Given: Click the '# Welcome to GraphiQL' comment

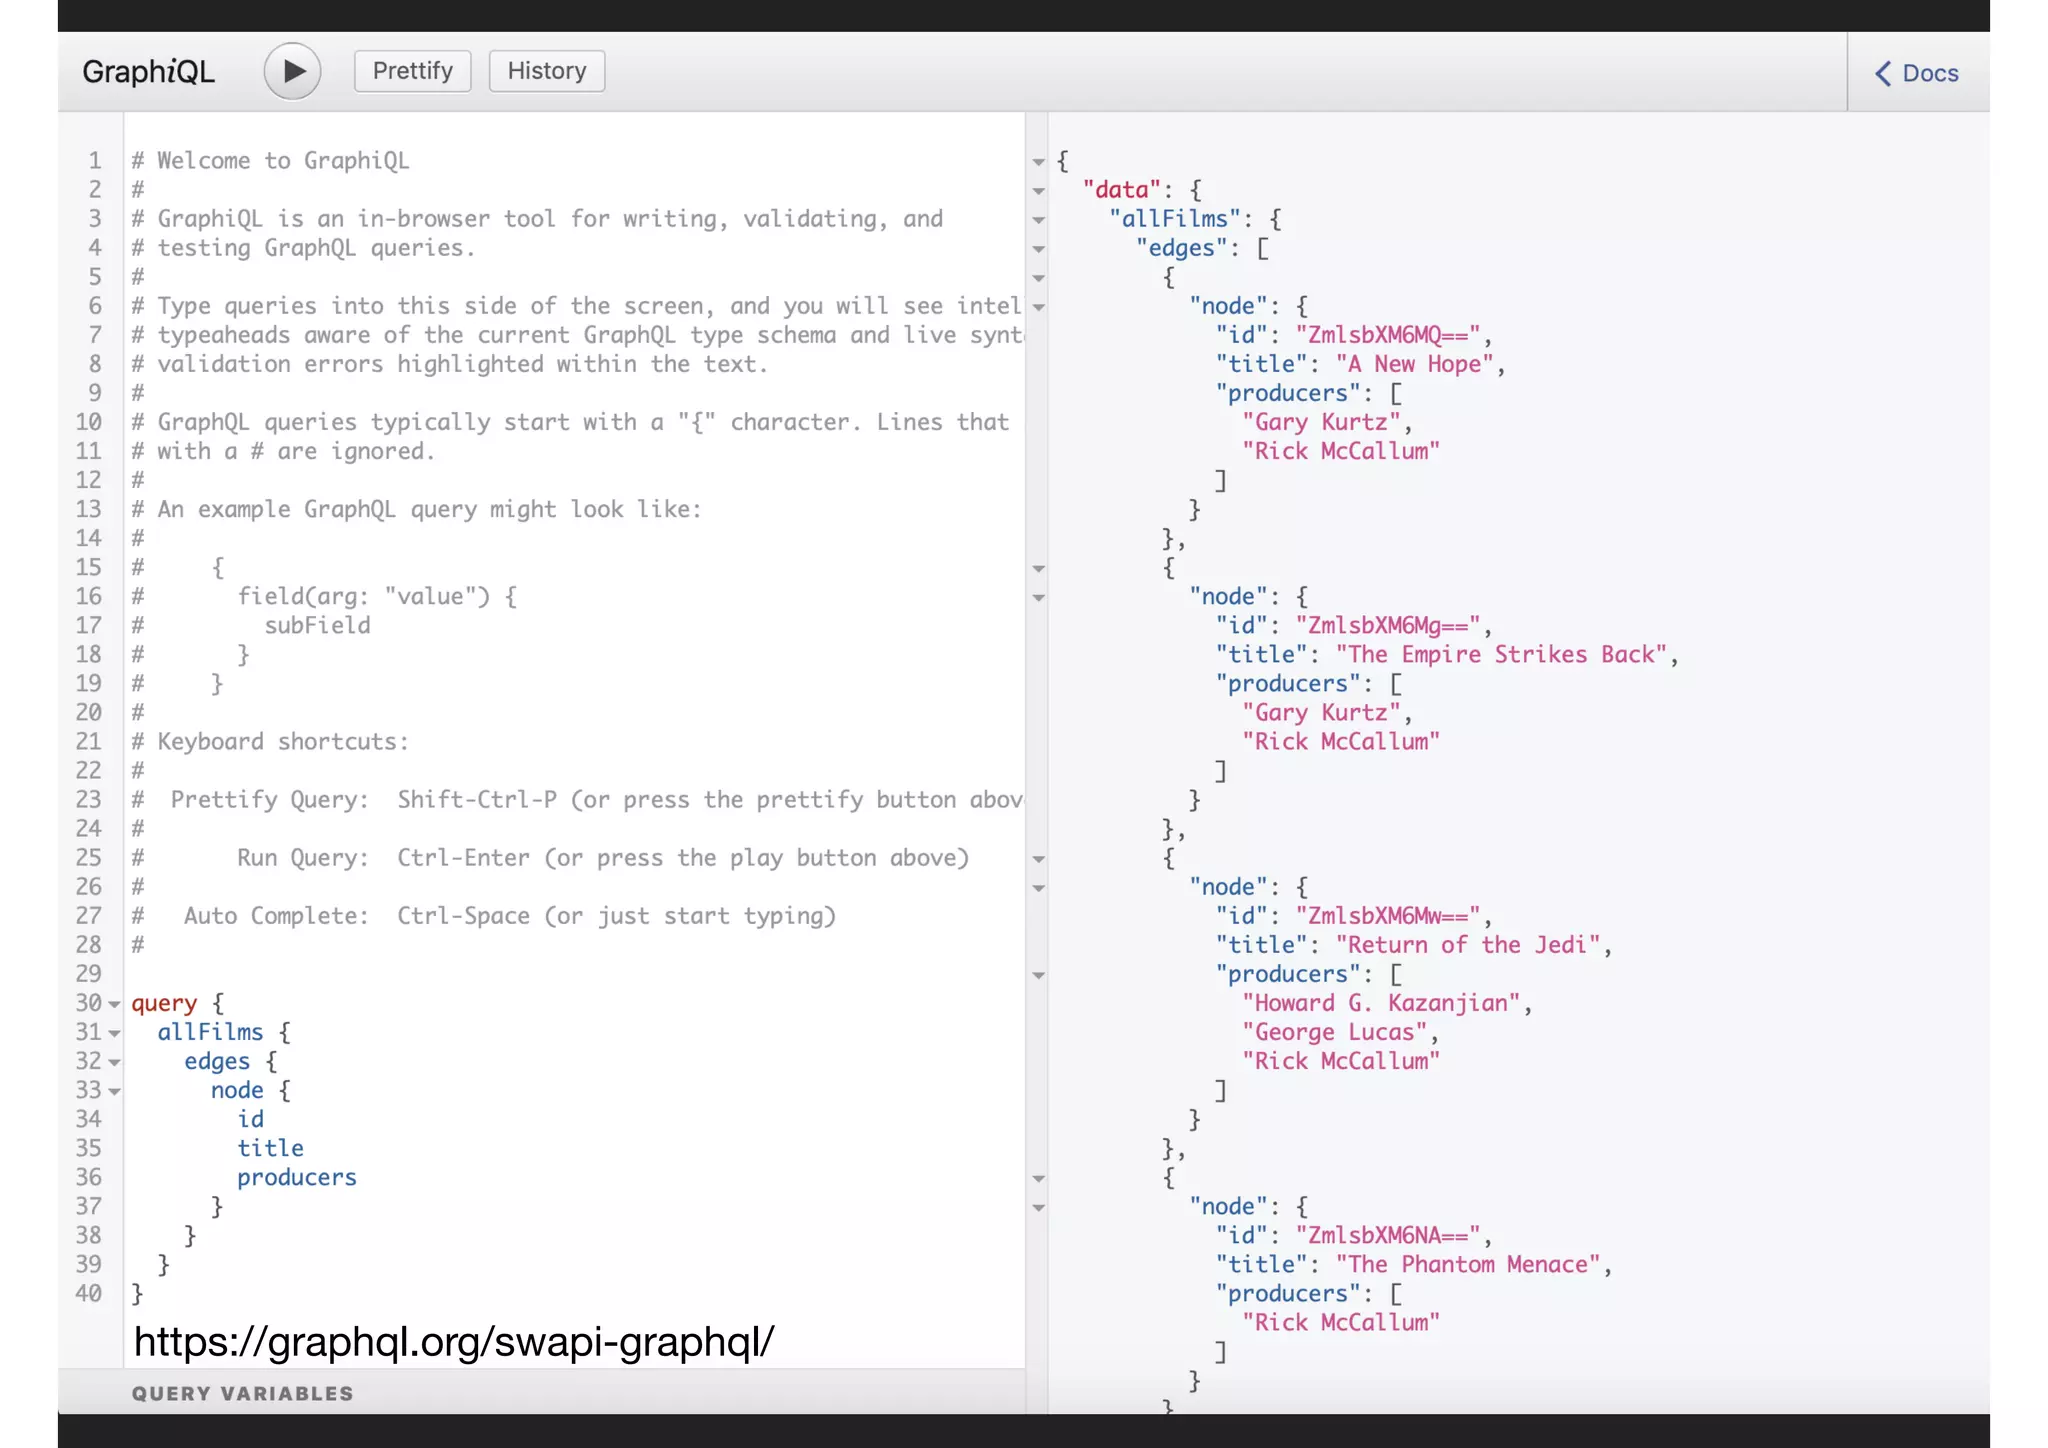Looking at the screenshot, I should (270, 161).
